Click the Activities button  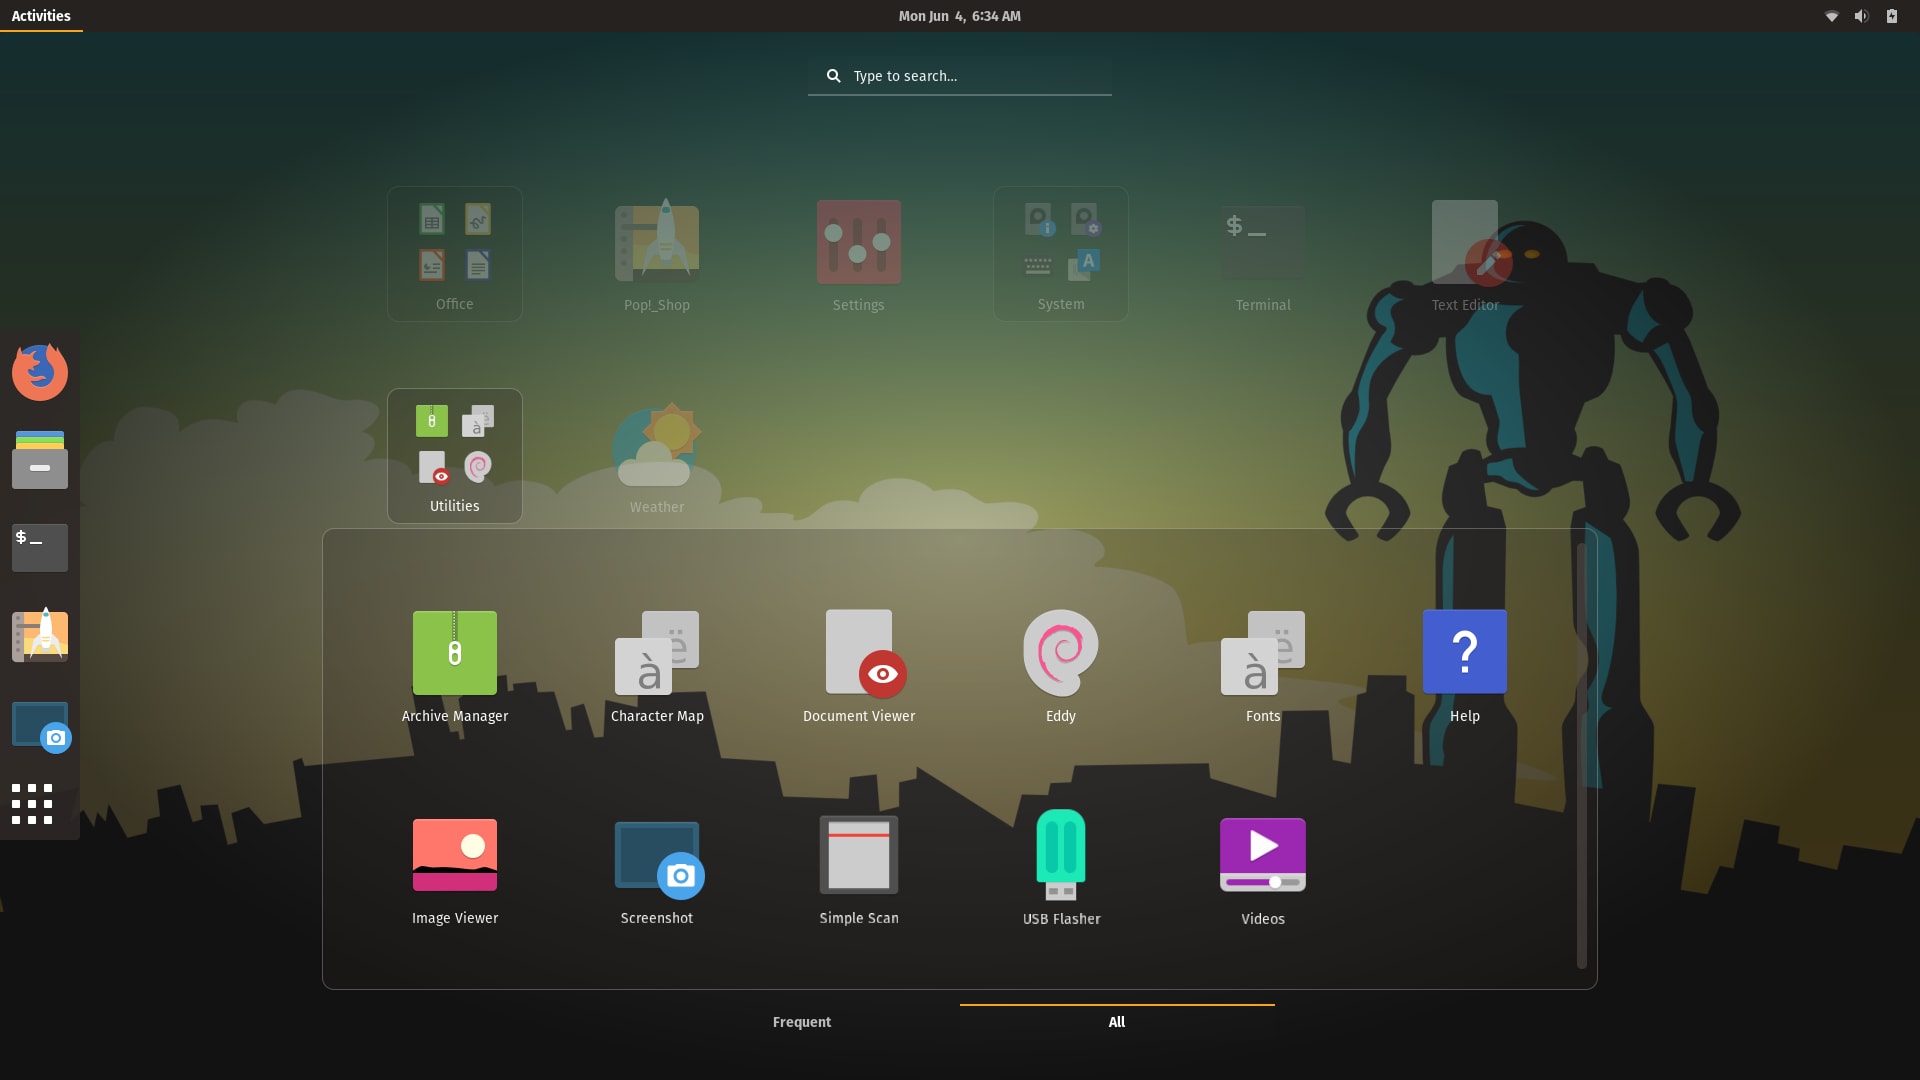pos(41,16)
